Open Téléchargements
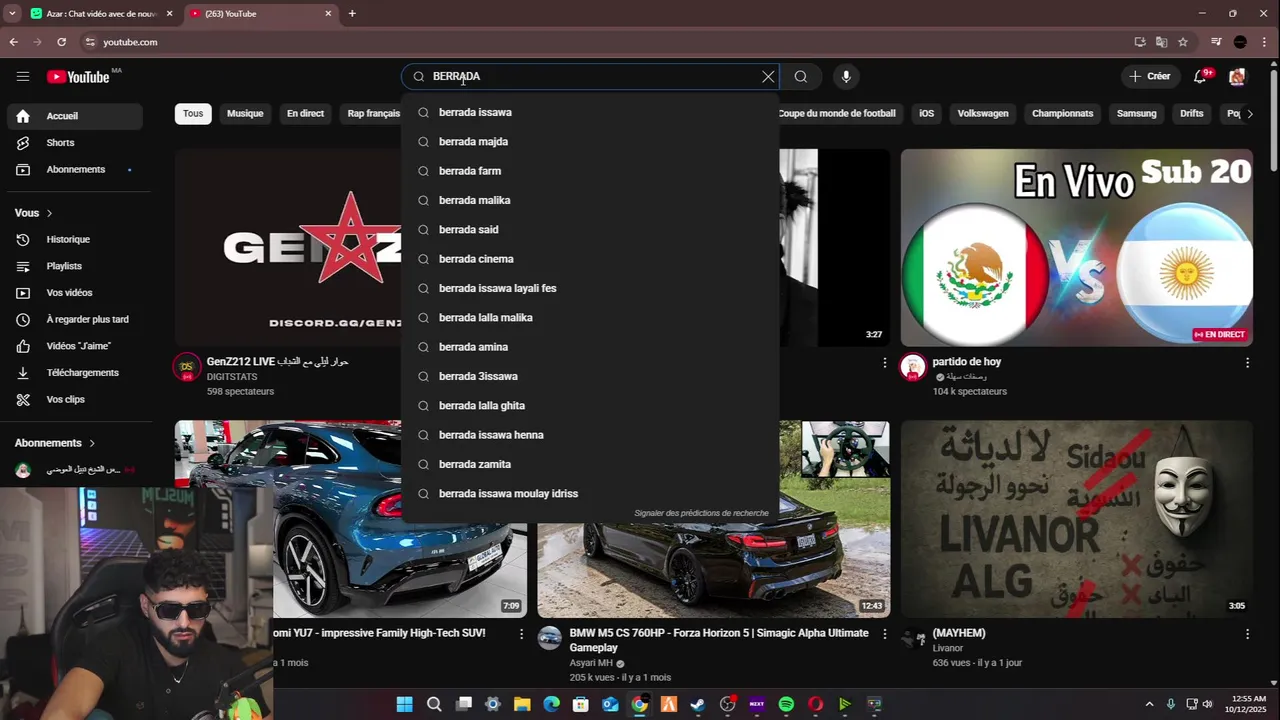Screen dimensions: 1280x720 coord(76,373)
